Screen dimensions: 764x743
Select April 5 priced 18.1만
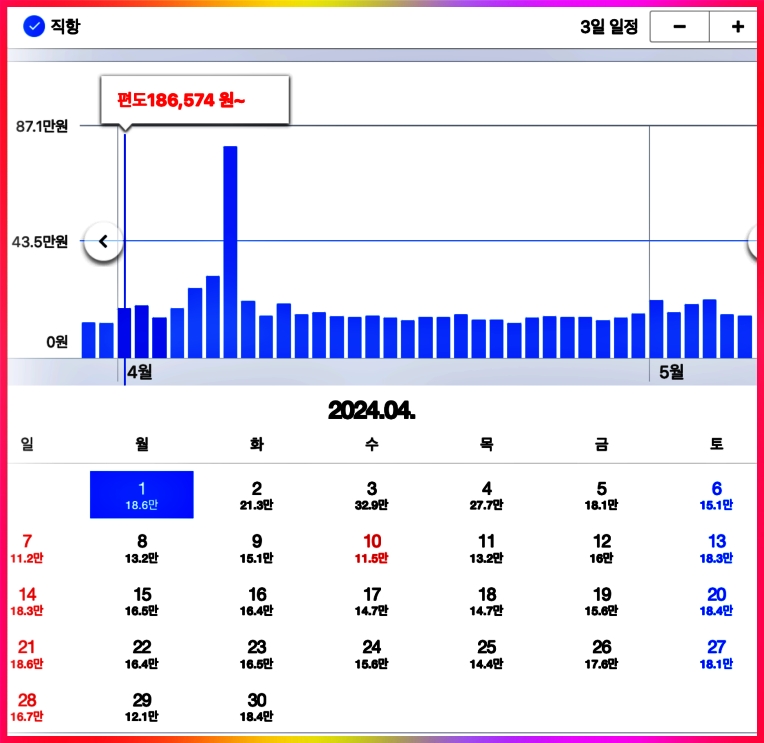(602, 495)
